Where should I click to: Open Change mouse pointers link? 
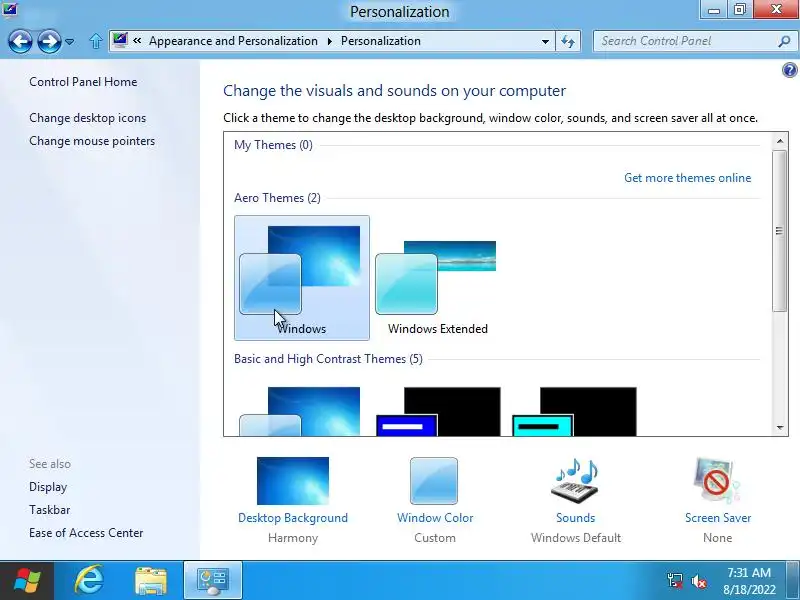tap(92, 141)
